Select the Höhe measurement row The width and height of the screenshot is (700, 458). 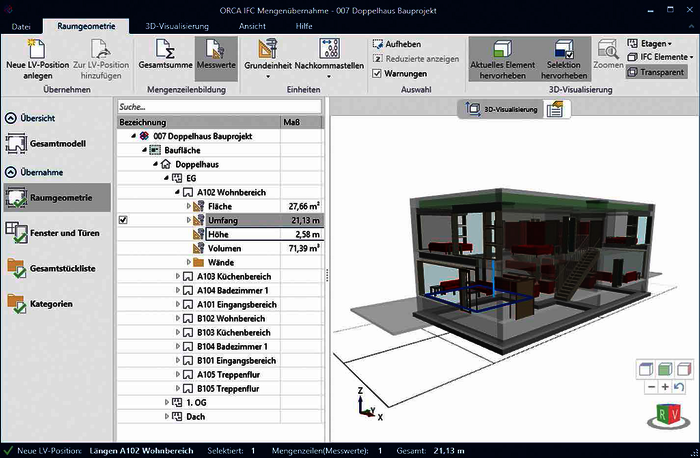(265, 234)
